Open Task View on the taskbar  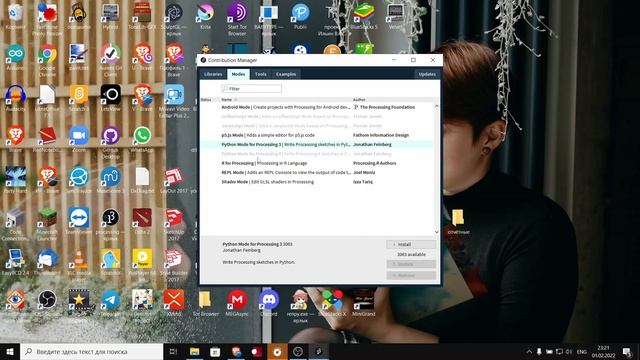click(x=173, y=351)
